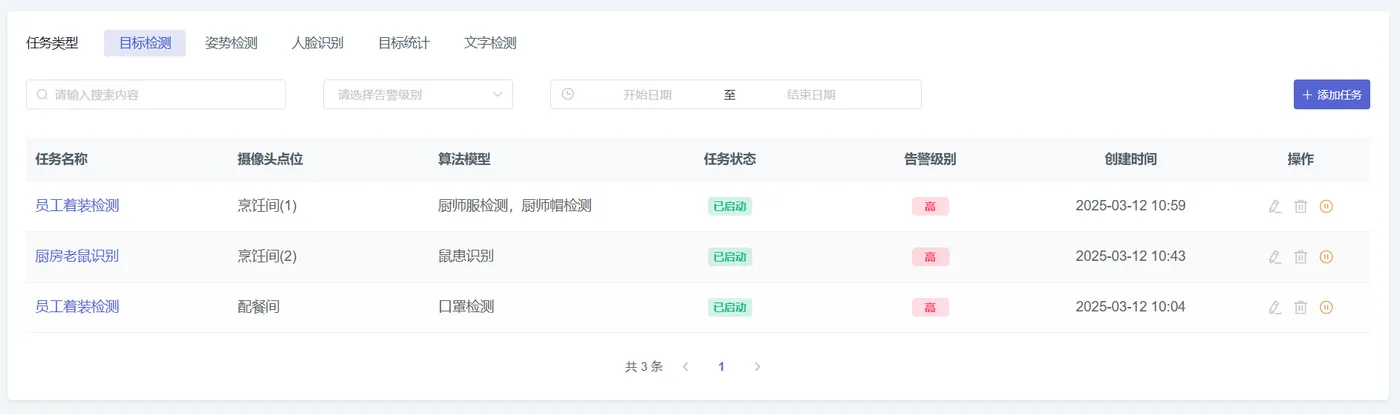Switch to 人脸识别 tab
This screenshot has height=414, width=1400.
coord(317,43)
